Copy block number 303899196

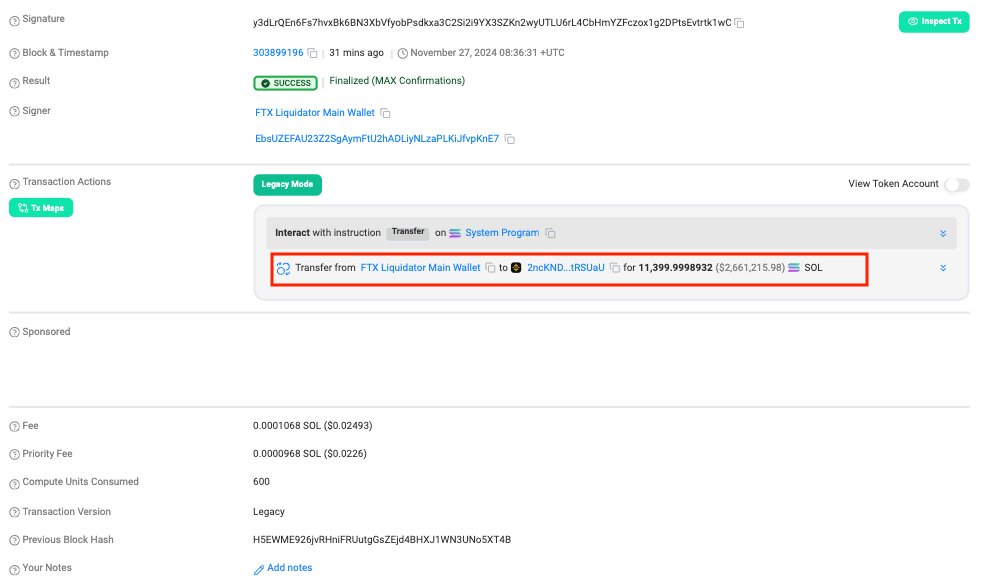click(312, 52)
